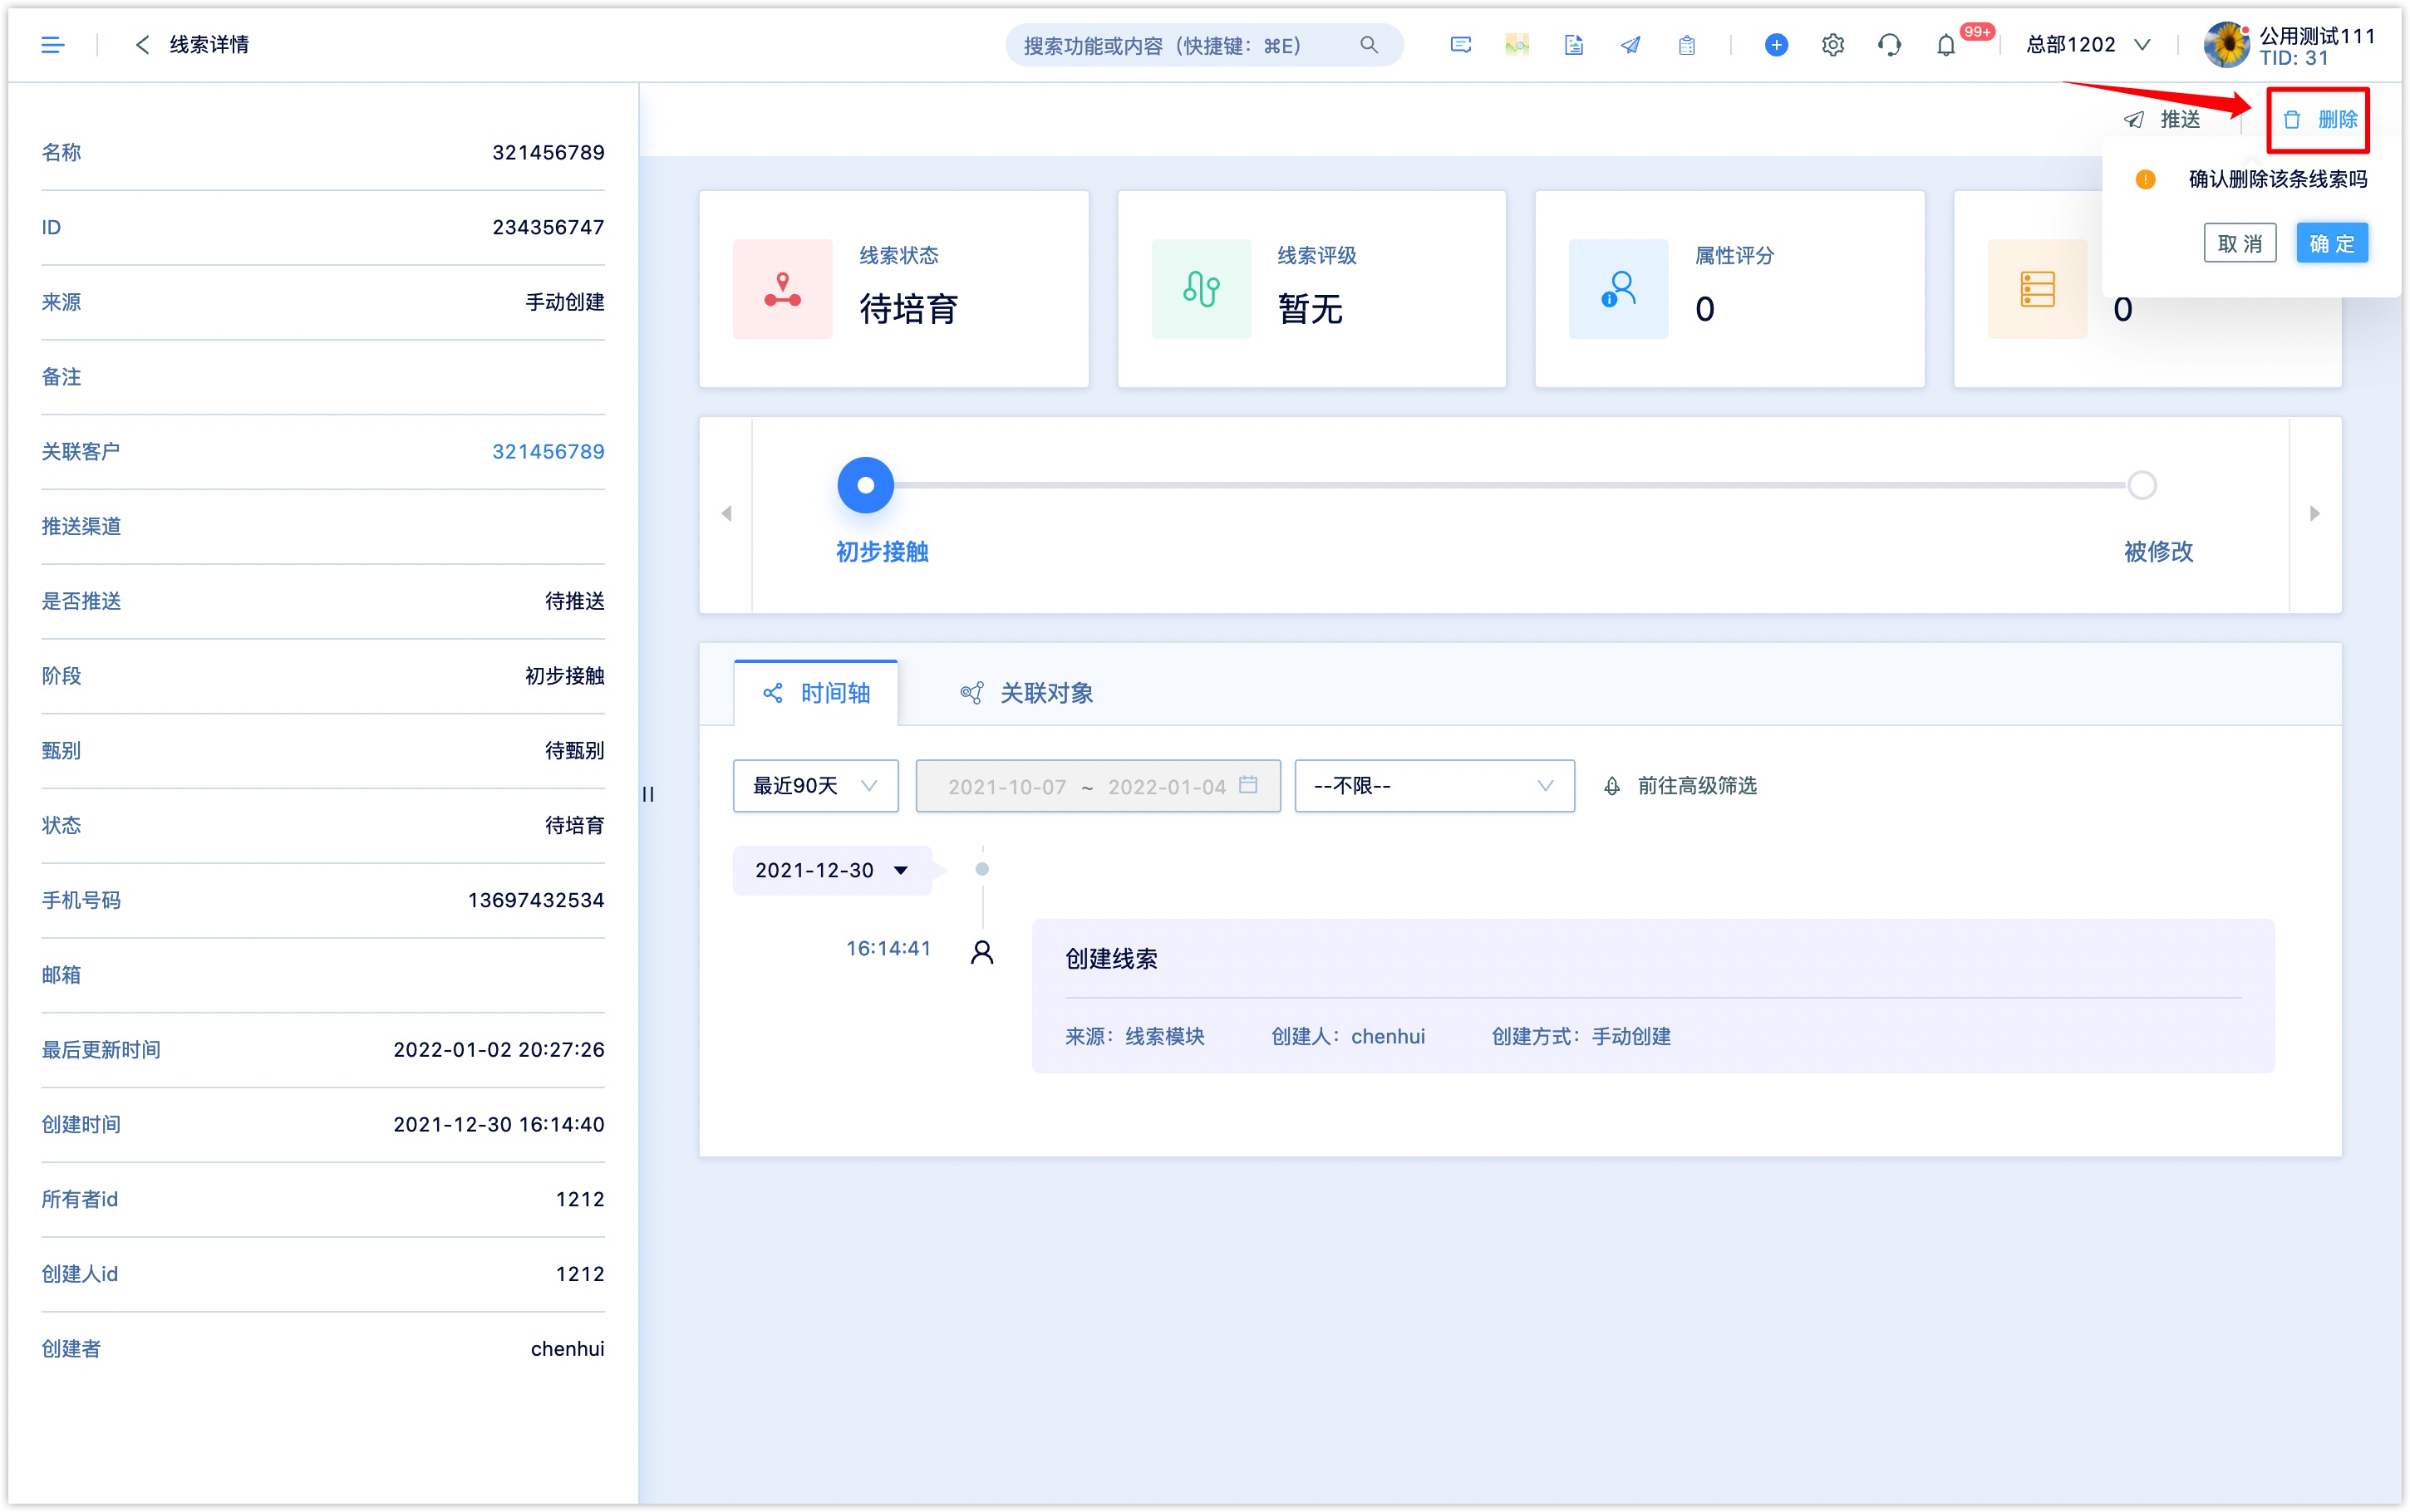Click the 待培育 status card text
Screen dimensions: 2410x1512
(909, 309)
